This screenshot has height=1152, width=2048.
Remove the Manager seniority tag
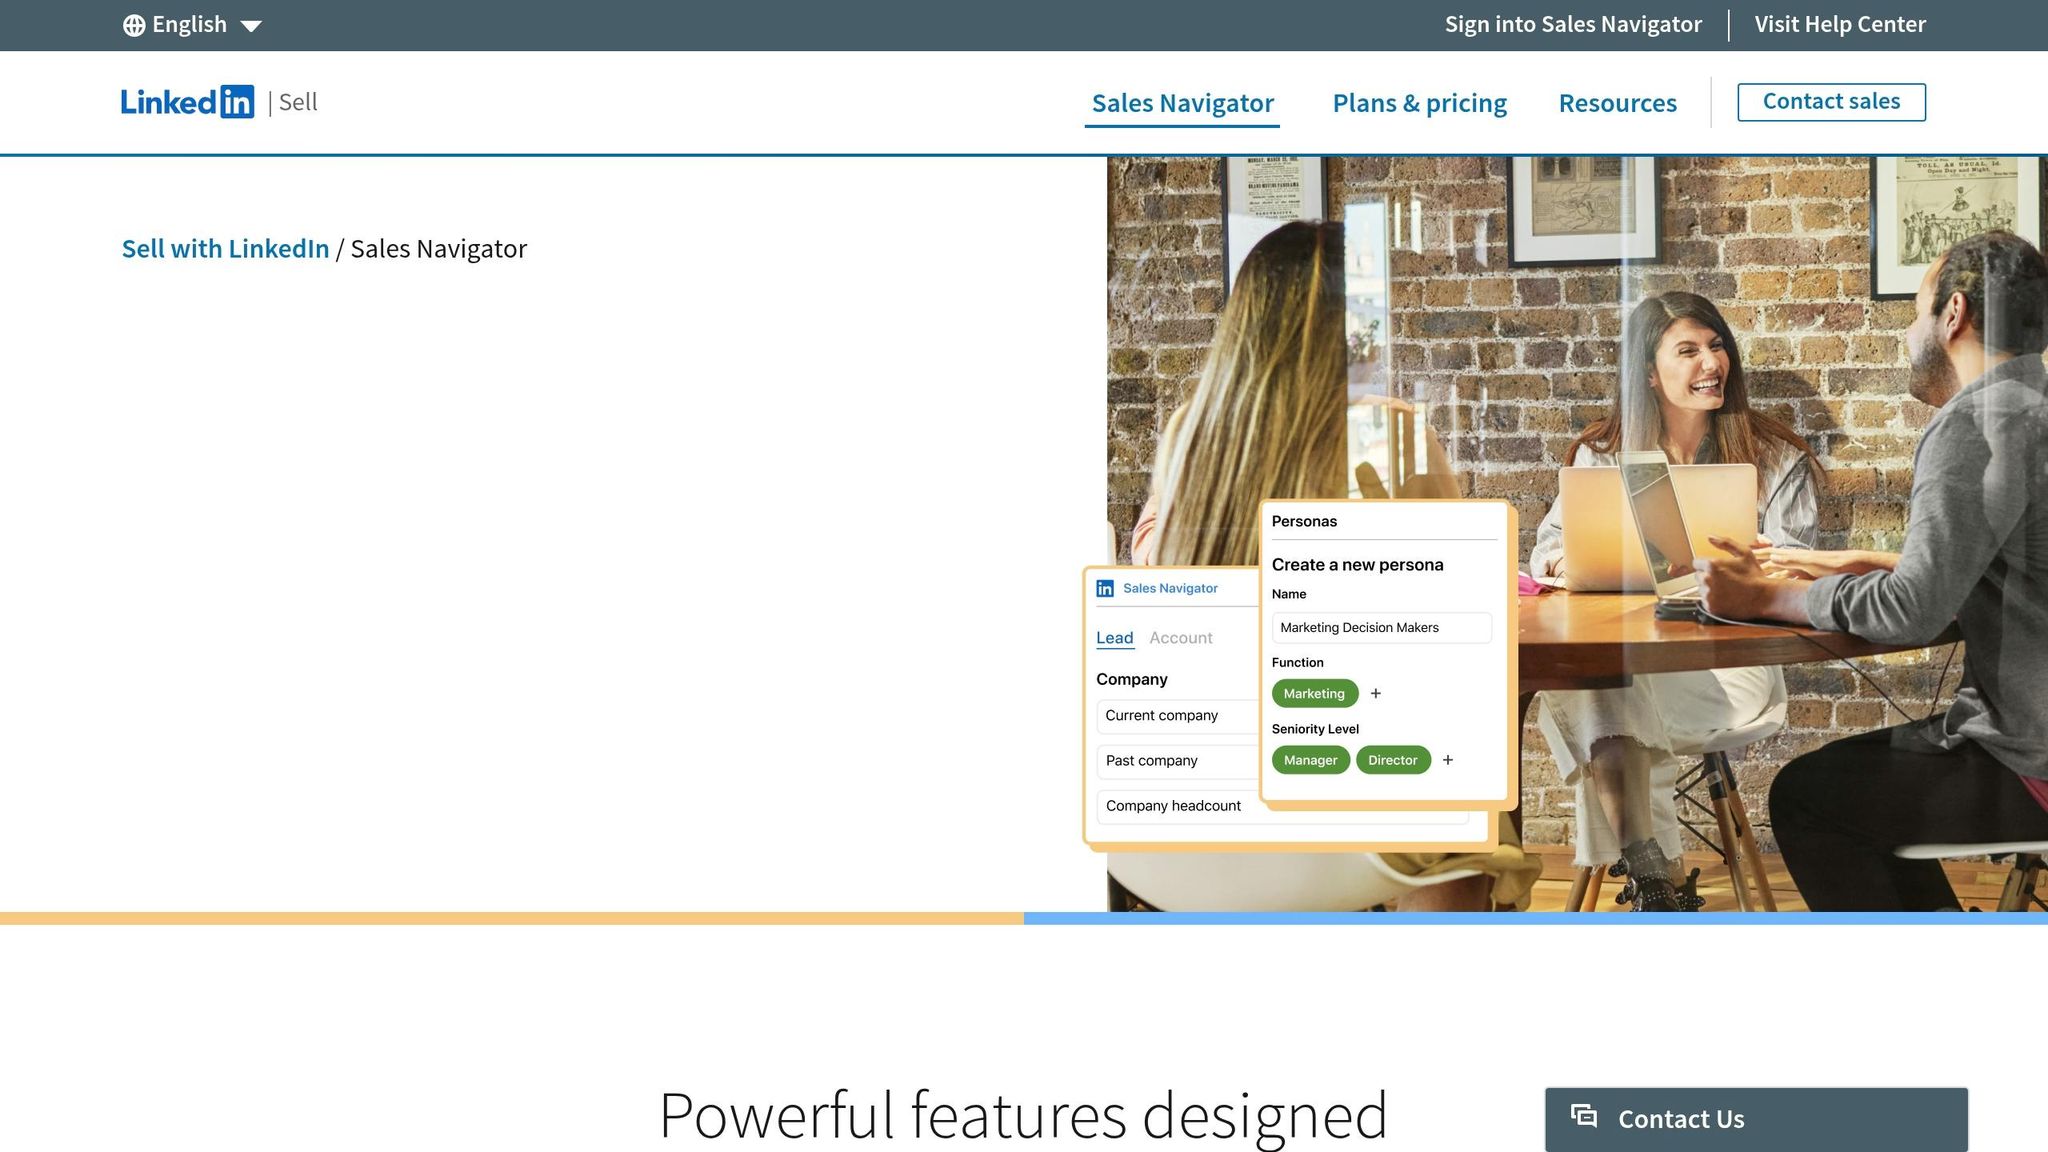(x=1311, y=760)
